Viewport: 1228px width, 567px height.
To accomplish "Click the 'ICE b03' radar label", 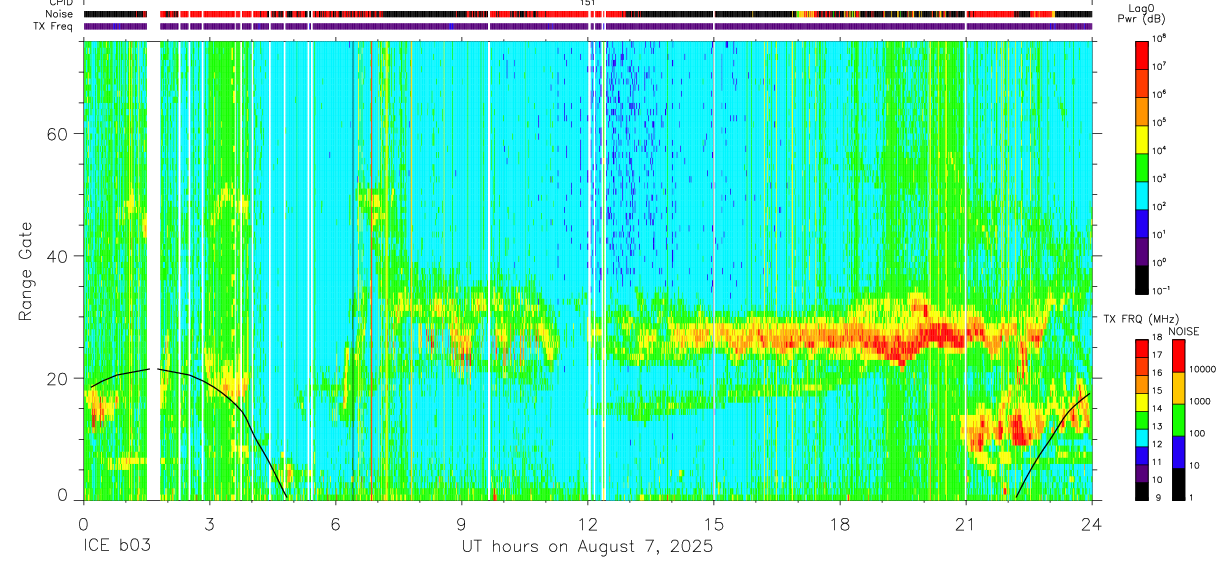I will [x=116, y=547].
